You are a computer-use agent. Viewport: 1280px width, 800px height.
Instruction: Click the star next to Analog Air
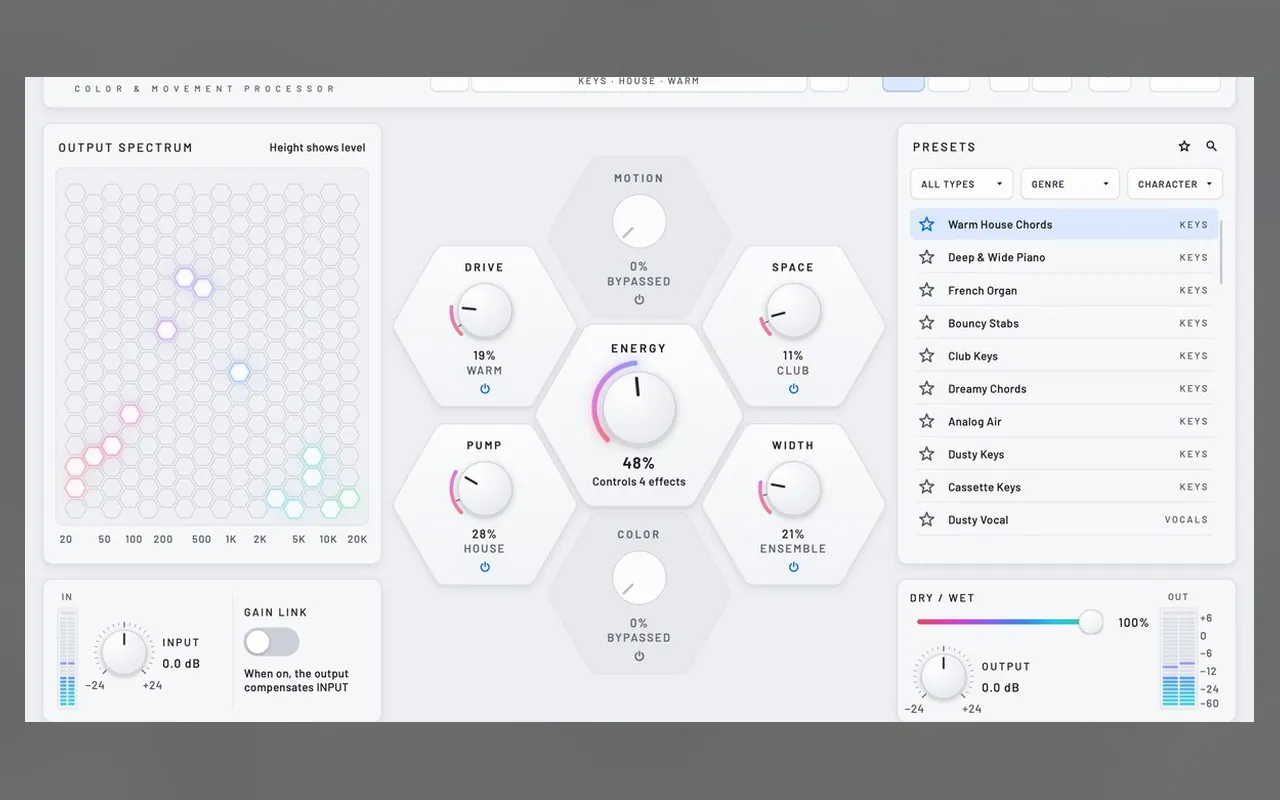(927, 421)
